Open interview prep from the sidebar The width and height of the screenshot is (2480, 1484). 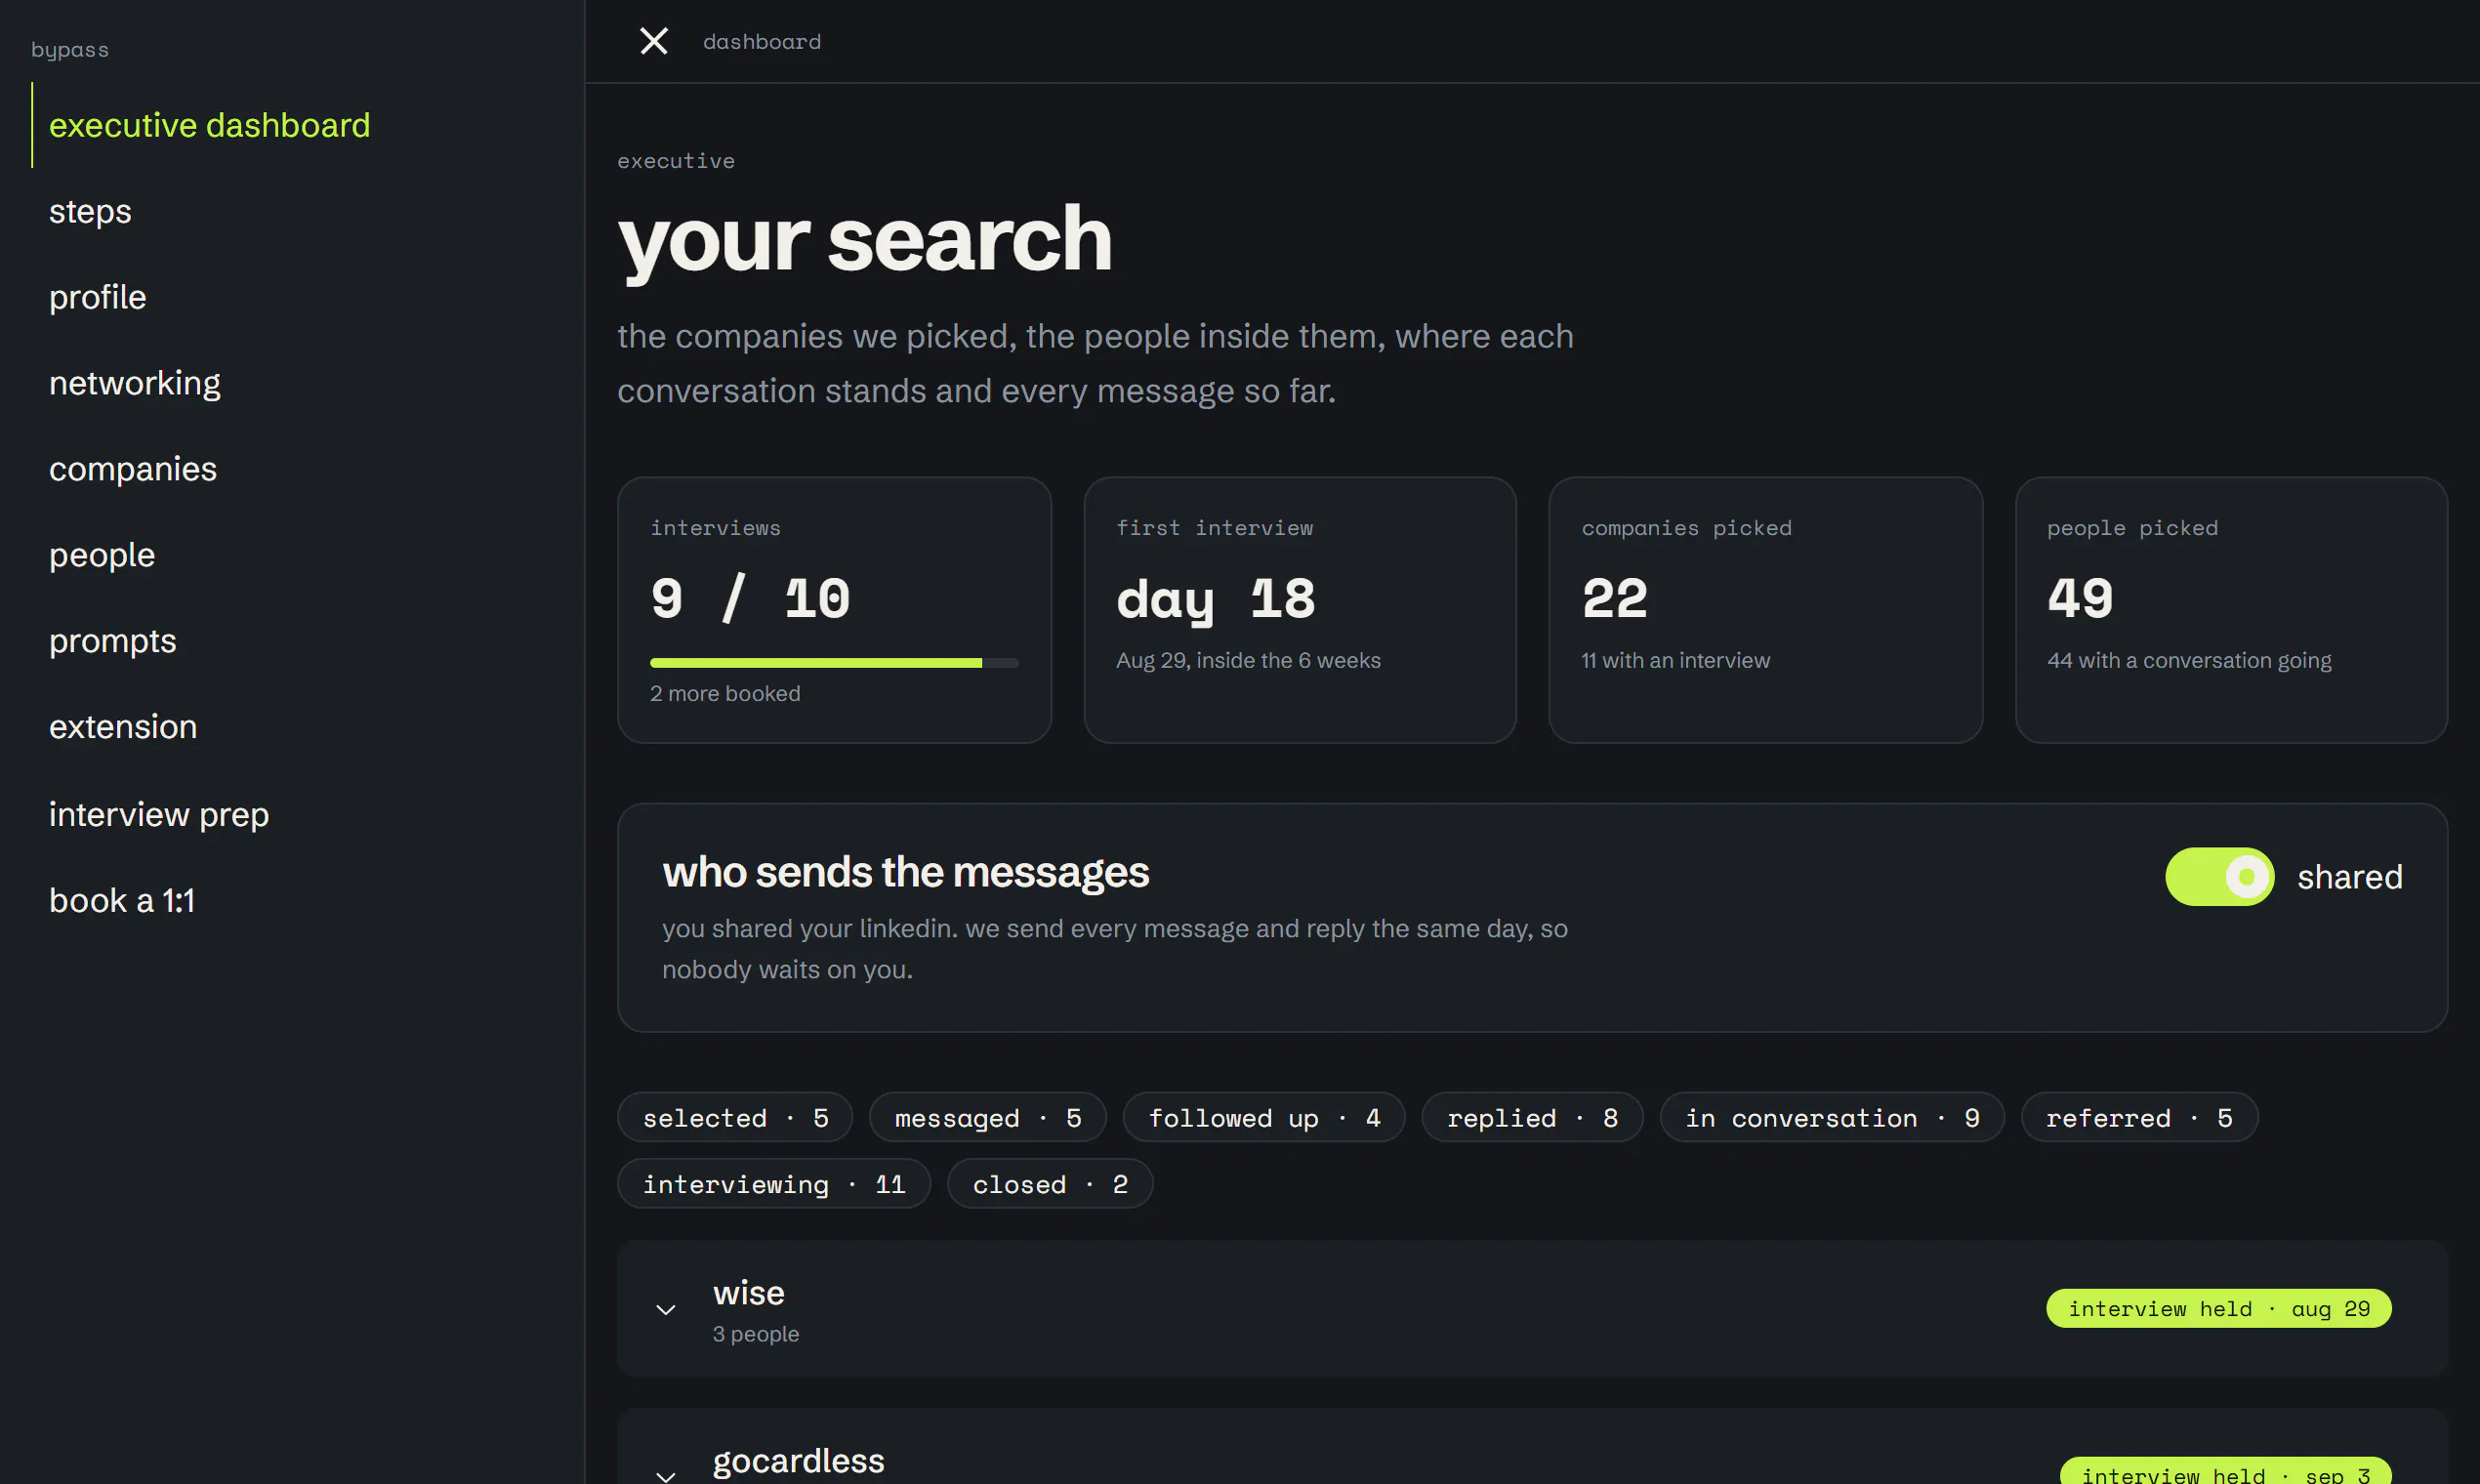click(x=159, y=814)
